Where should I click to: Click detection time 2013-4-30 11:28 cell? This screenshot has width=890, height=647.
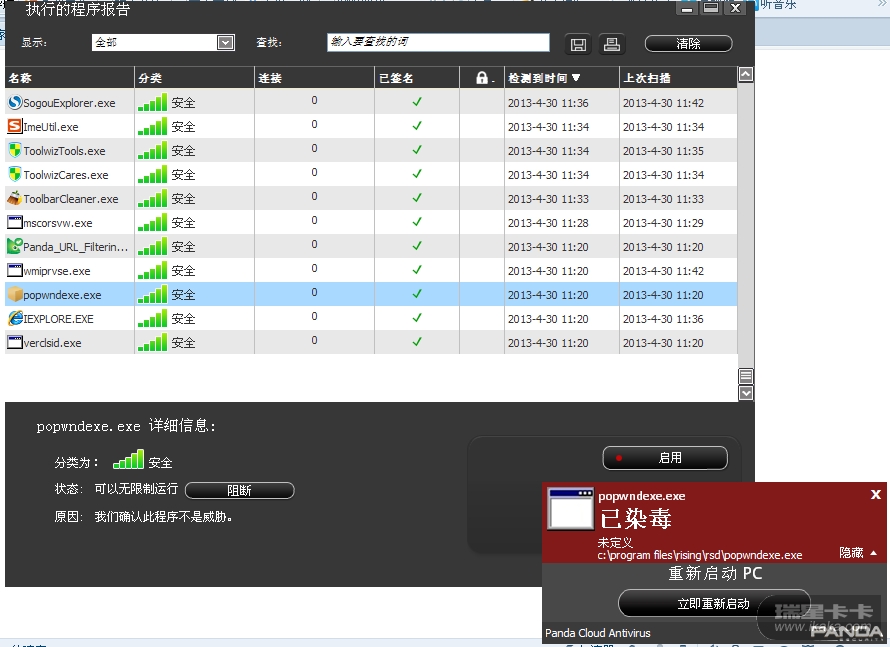pos(548,223)
